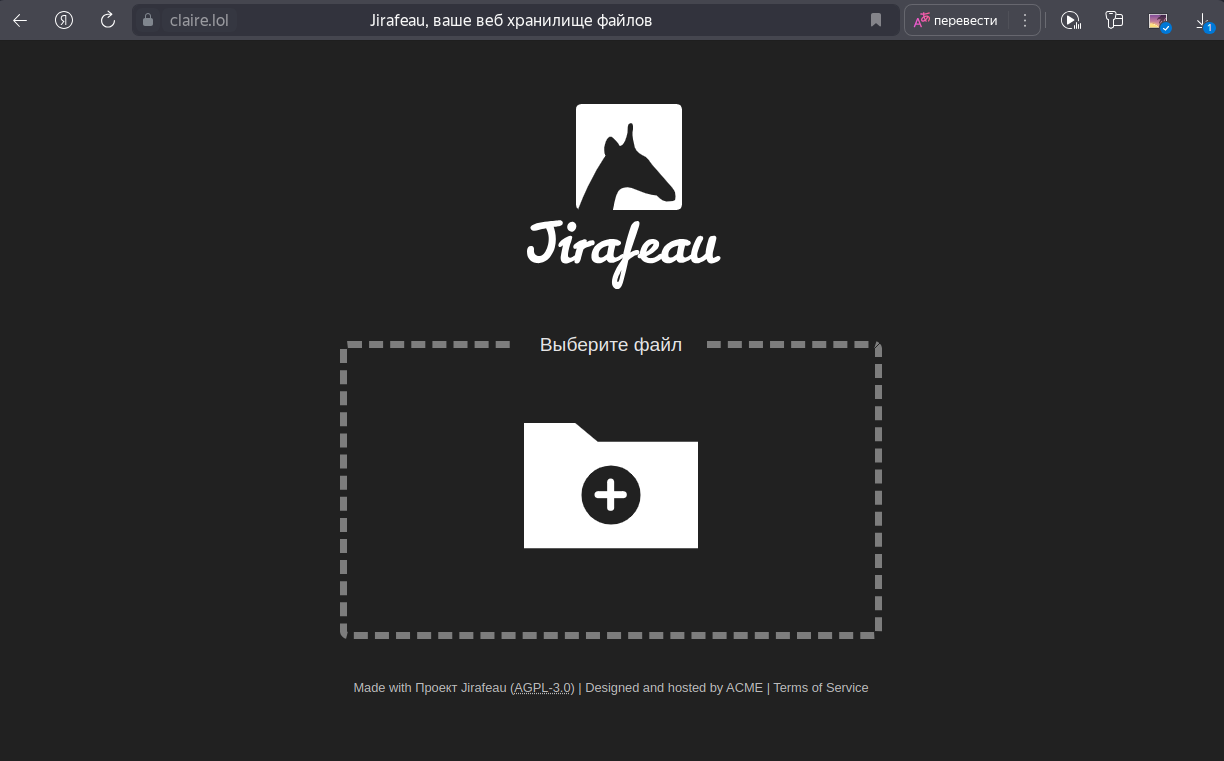Click the folder with plus upload icon
The image size is (1224, 761).
click(611, 486)
